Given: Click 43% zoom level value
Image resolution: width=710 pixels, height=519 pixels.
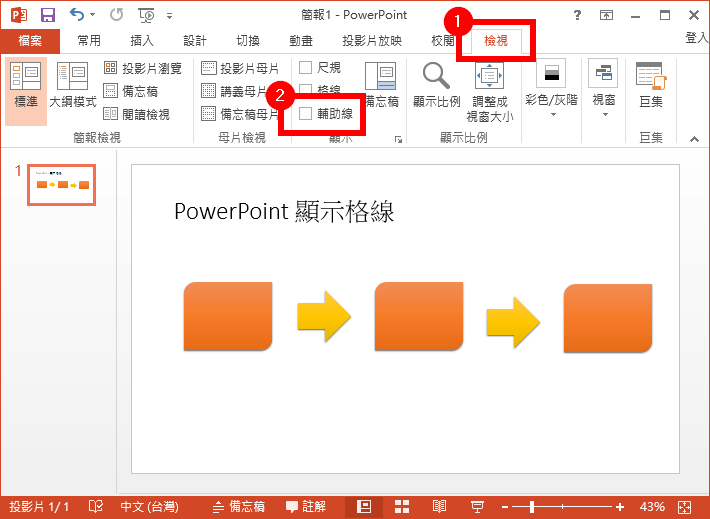Looking at the screenshot, I should pos(652,506).
